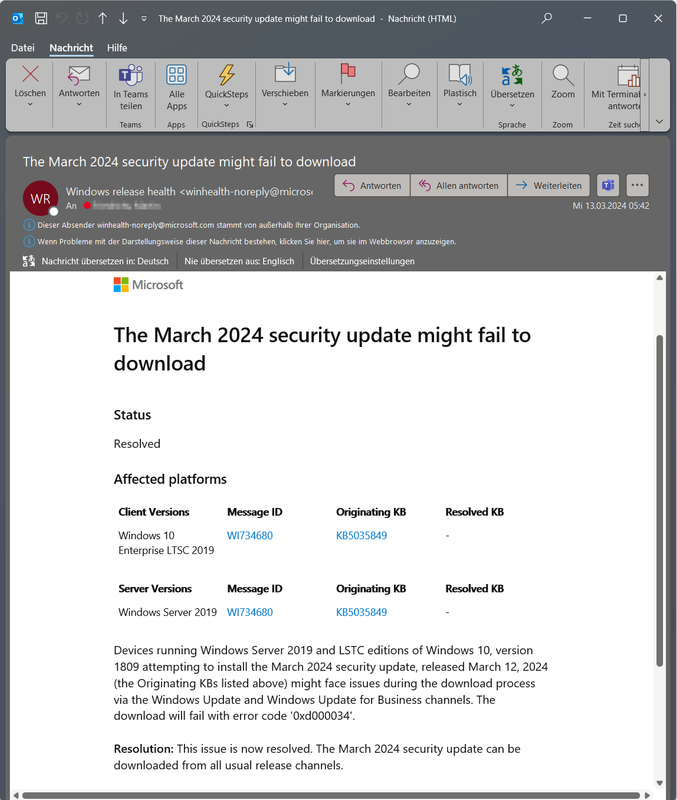Open the Datei menu
677x800 pixels.
[23, 47]
